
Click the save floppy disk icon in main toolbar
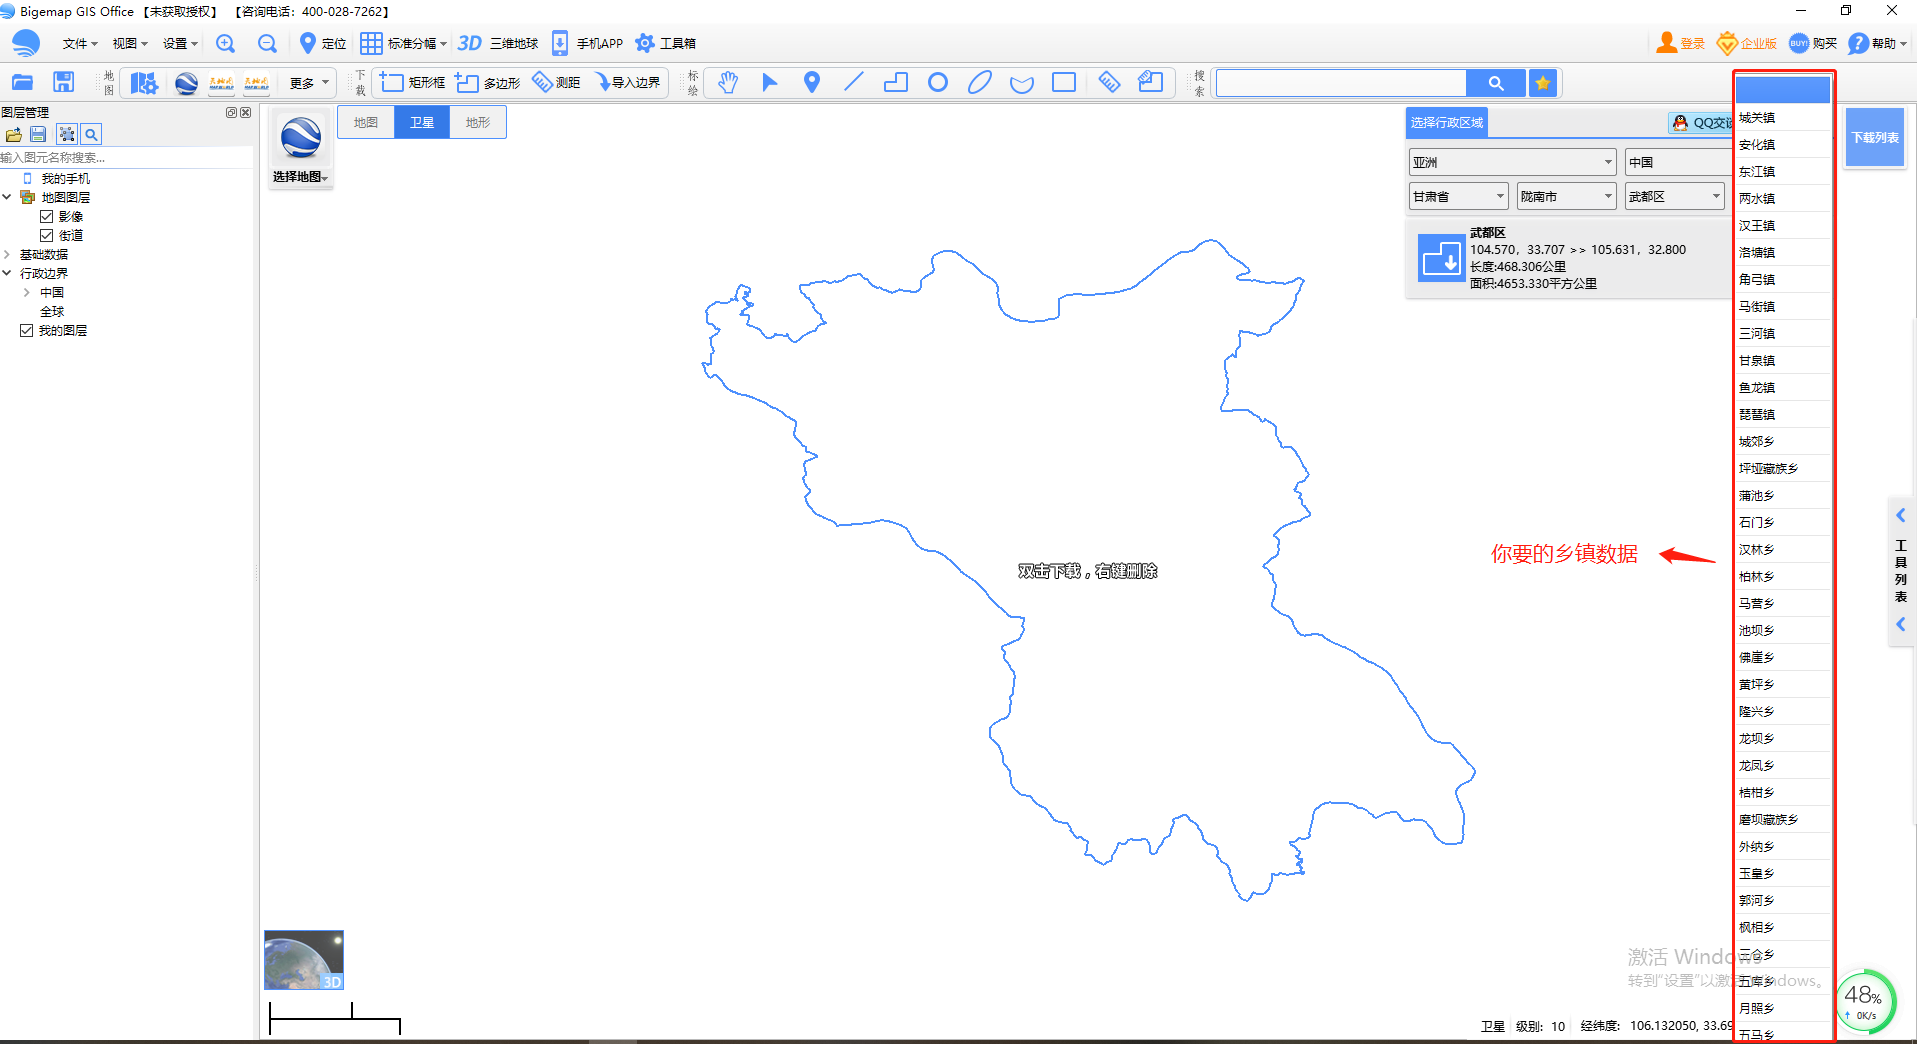64,83
